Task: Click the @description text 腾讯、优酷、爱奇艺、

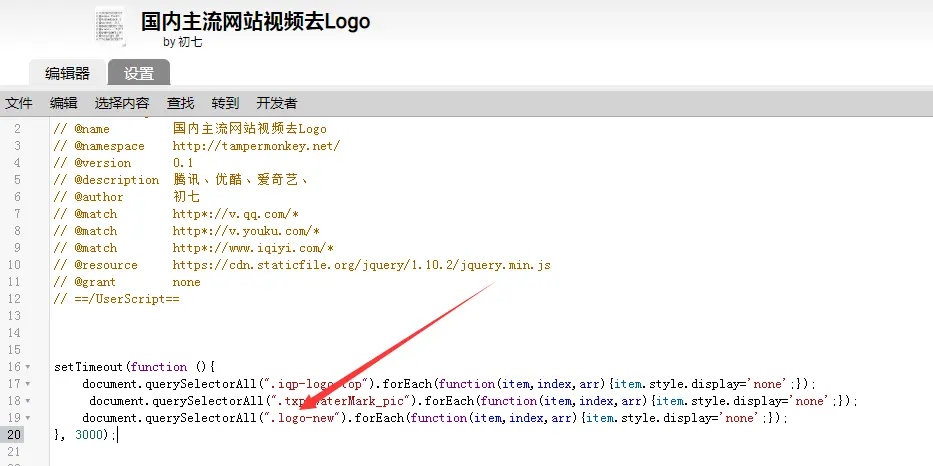Action: pyautogui.click(x=241, y=180)
